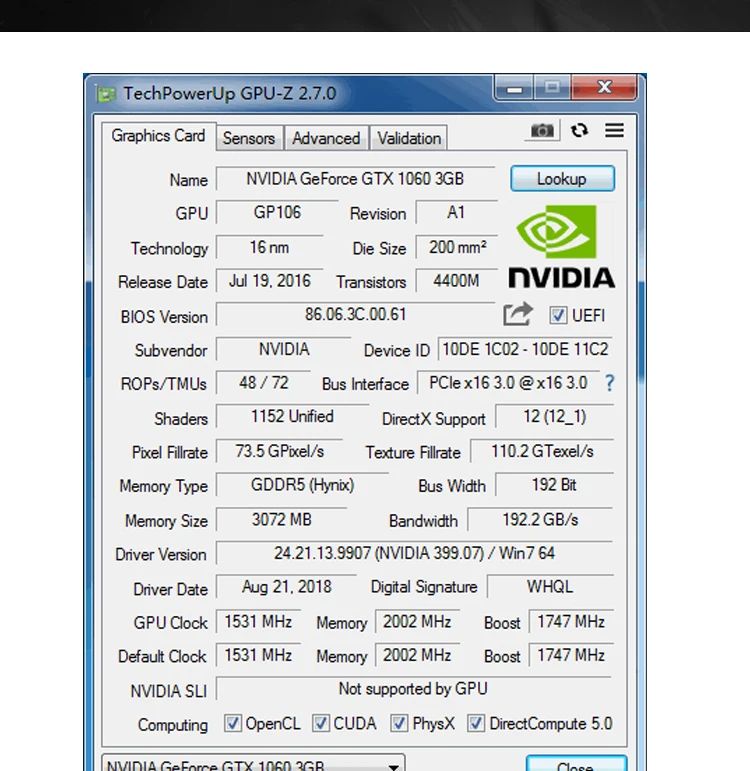
Task: Click the Bus Interface PCIe x16 3.0 value
Action: pyautogui.click(x=508, y=383)
